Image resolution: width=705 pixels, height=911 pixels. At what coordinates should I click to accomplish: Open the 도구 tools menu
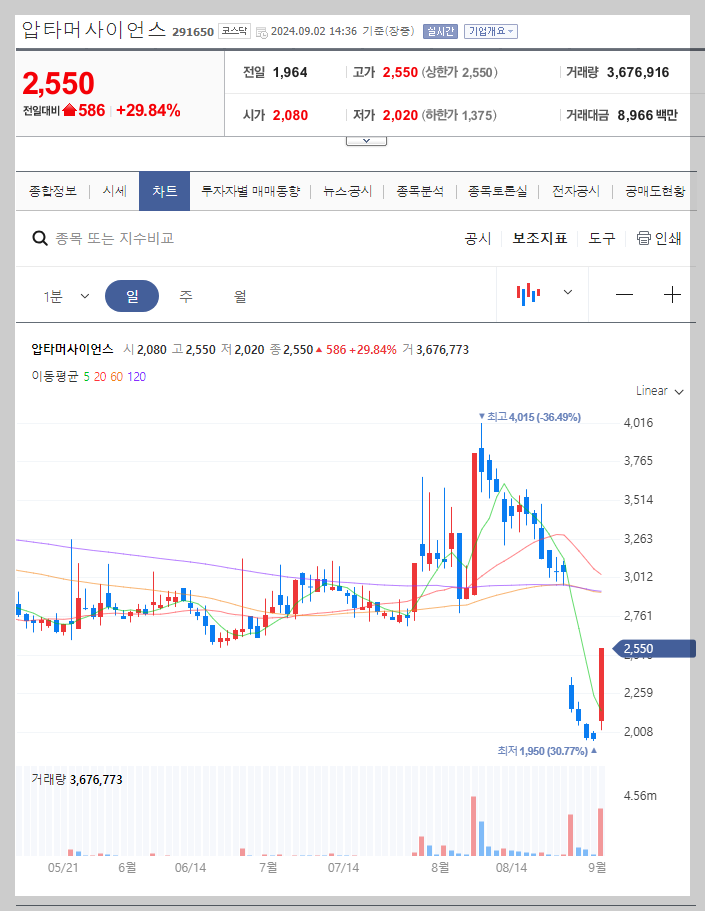601,238
